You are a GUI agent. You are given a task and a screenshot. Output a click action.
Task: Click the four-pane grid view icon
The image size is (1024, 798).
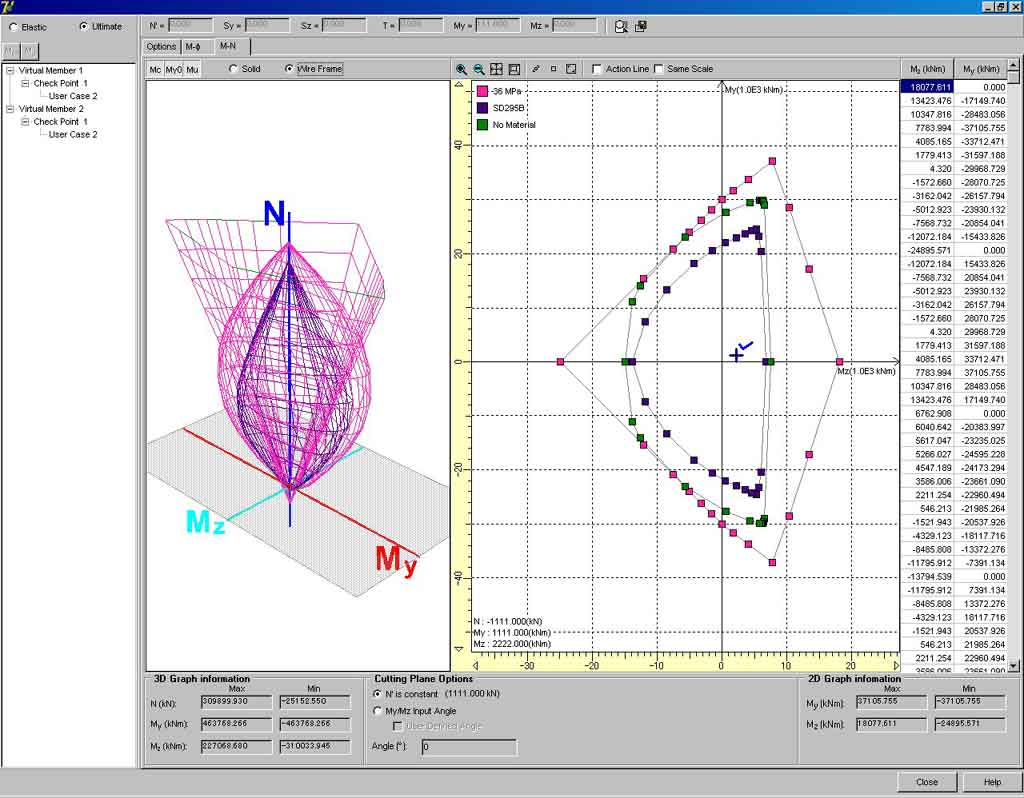click(x=496, y=69)
